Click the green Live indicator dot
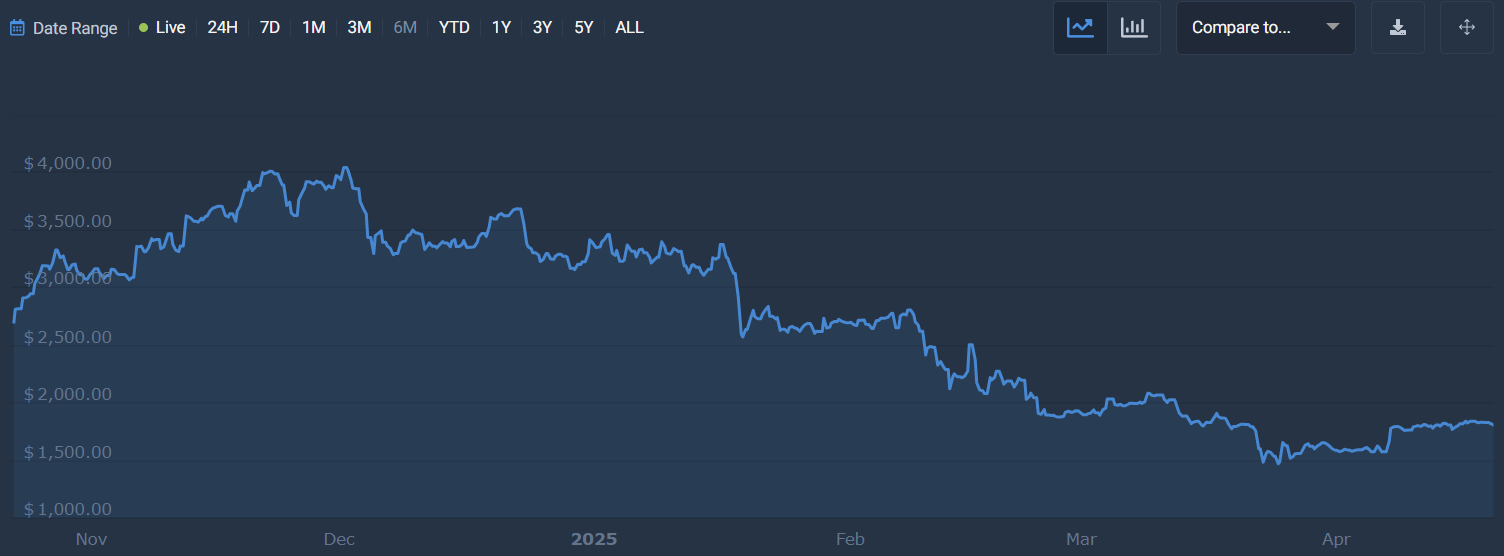The image size is (1504, 556). [x=144, y=28]
